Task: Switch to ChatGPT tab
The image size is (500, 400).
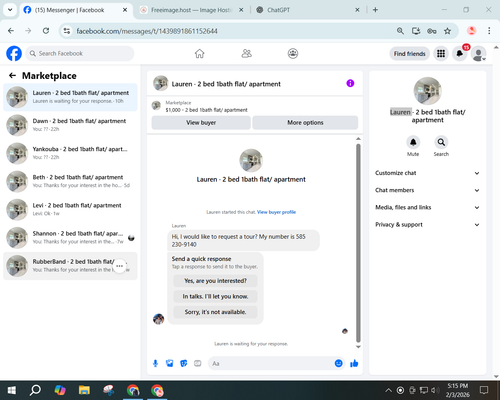Action: coord(307,10)
